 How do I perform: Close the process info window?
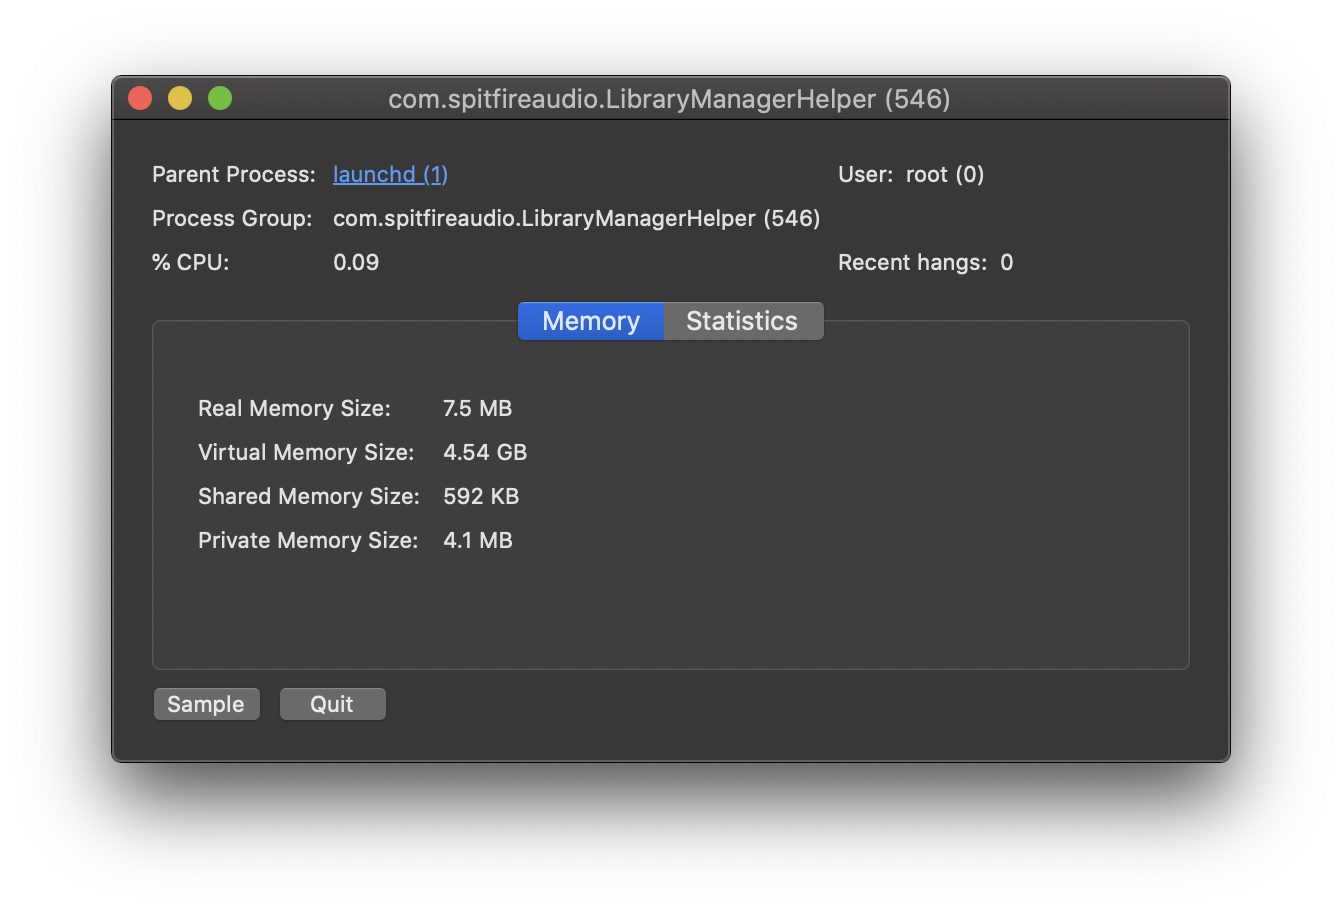click(140, 98)
